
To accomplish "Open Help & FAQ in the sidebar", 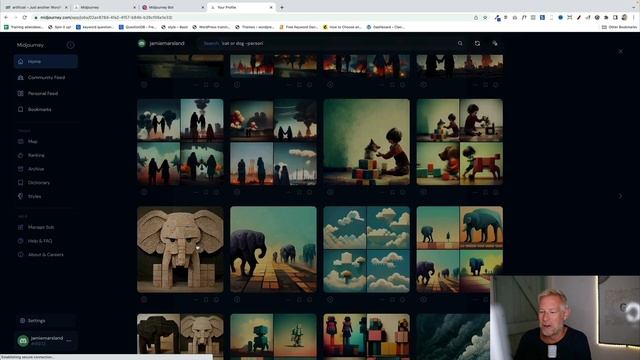I will tap(46, 241).
